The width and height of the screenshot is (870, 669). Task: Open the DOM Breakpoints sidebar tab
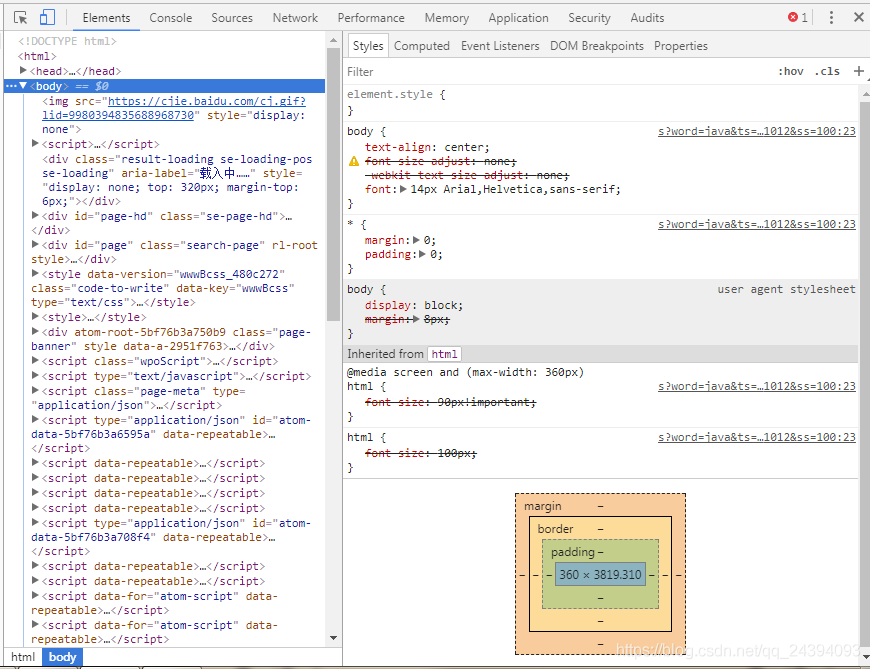[596, 46]
